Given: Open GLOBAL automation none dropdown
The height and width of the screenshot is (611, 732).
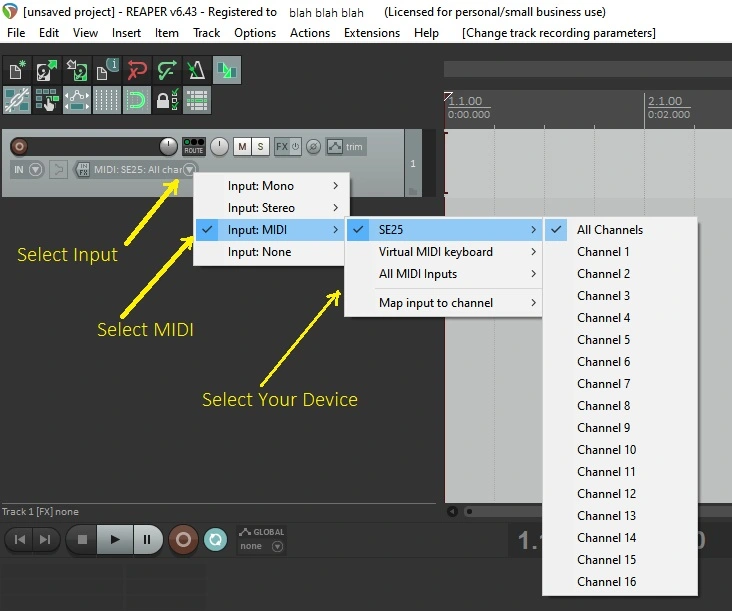Looking at the screenshot, I should 277,546.
